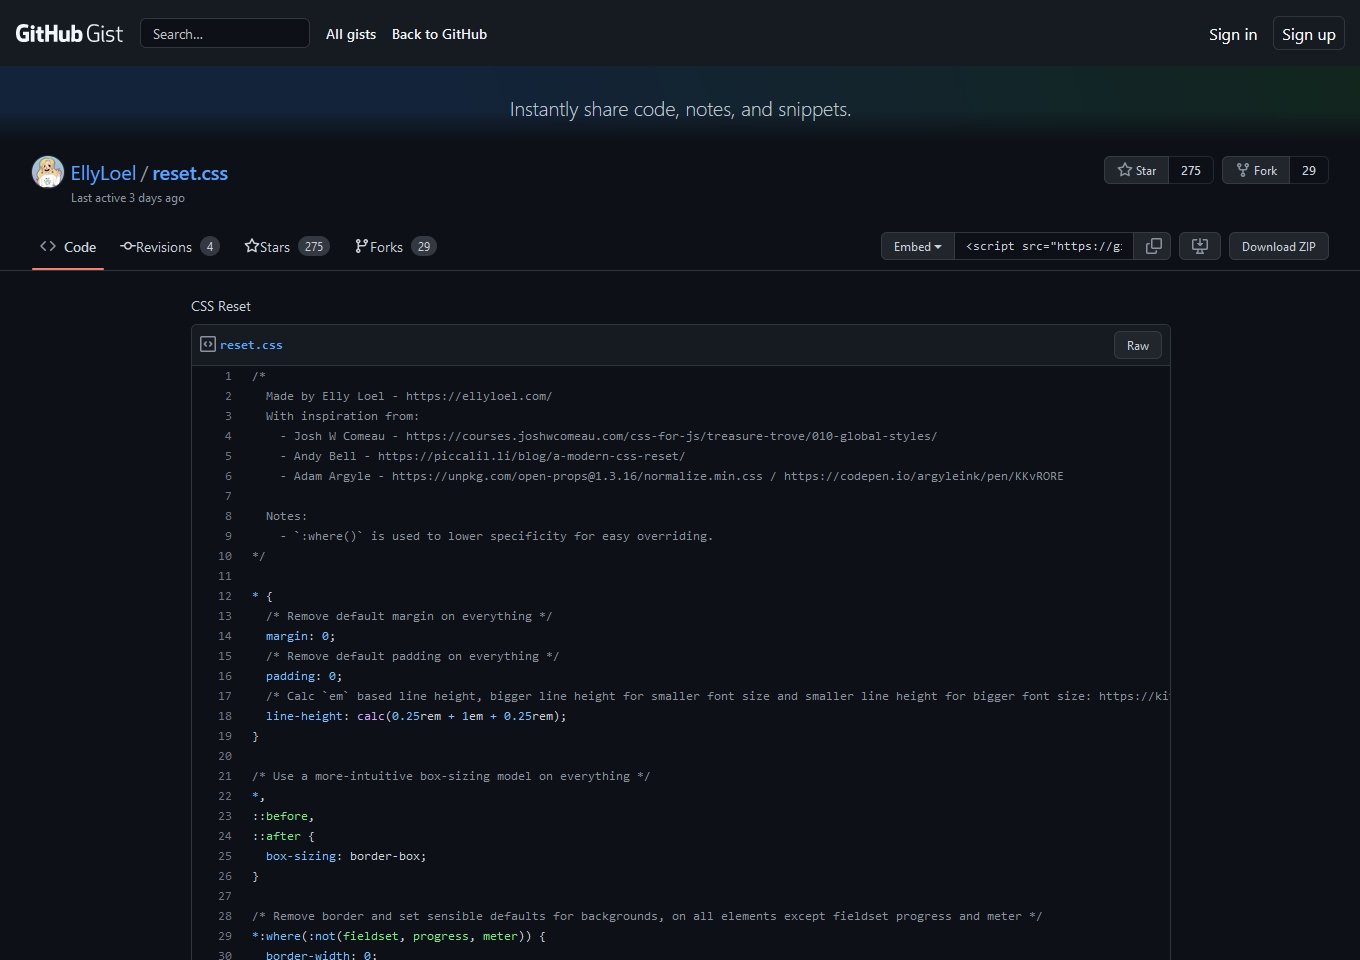Viewport: 1360px width, 960px height.
Task: Fork this gist
Action: tap(1256, 170)
